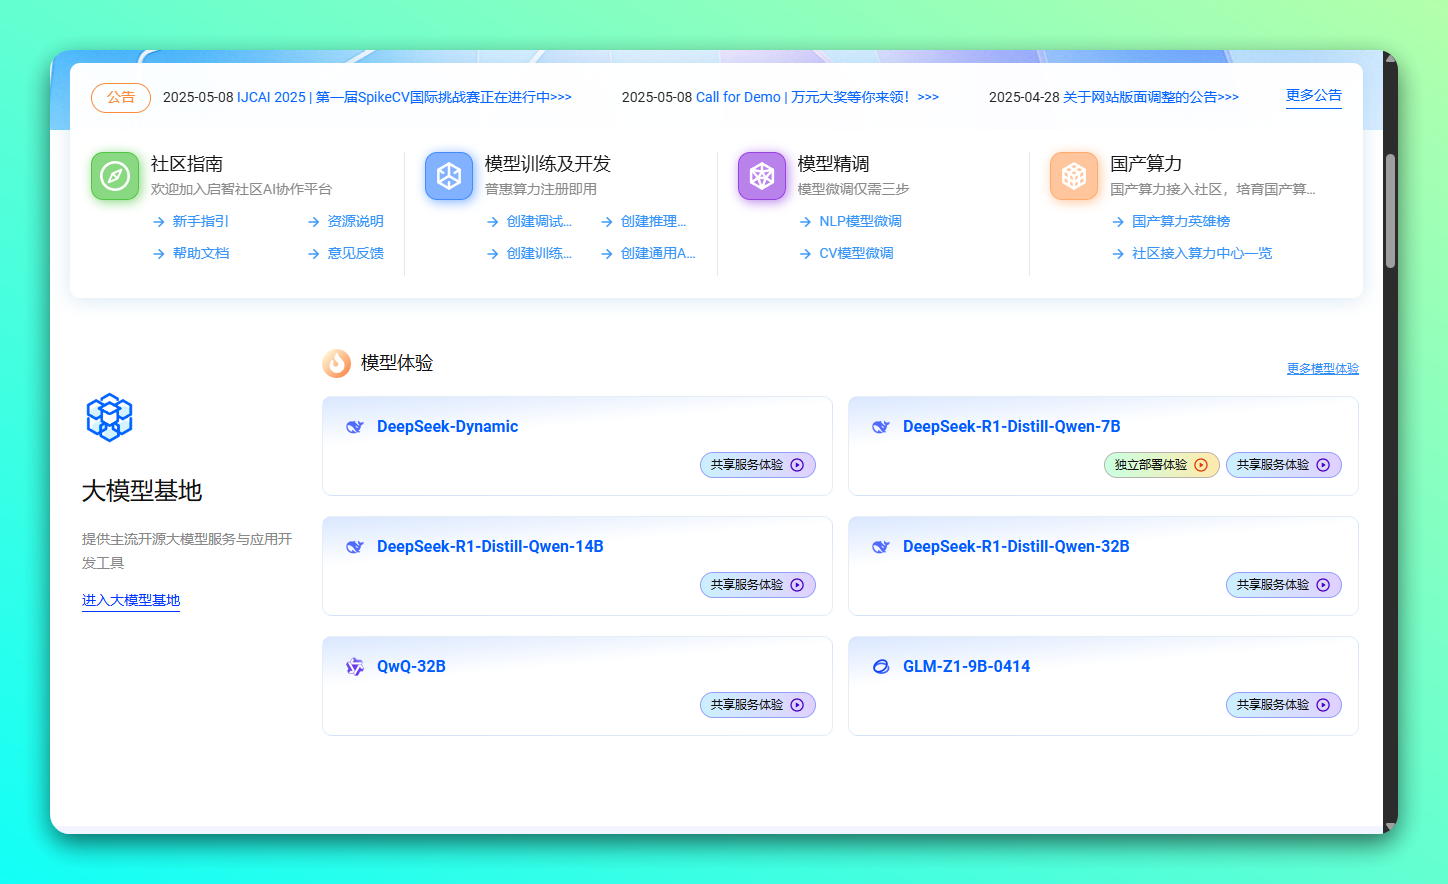1448x884 pixels.
Task: Open the GLM-Z1-9B-0414 model title
Action: click(x=966, y=667)
